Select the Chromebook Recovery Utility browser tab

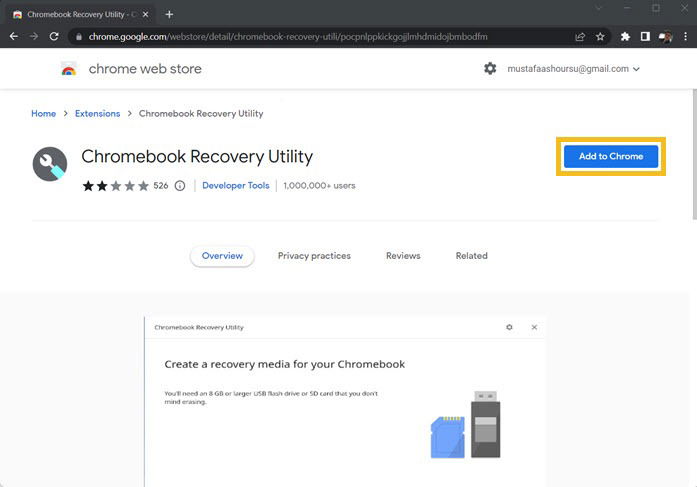pos(81,14)
